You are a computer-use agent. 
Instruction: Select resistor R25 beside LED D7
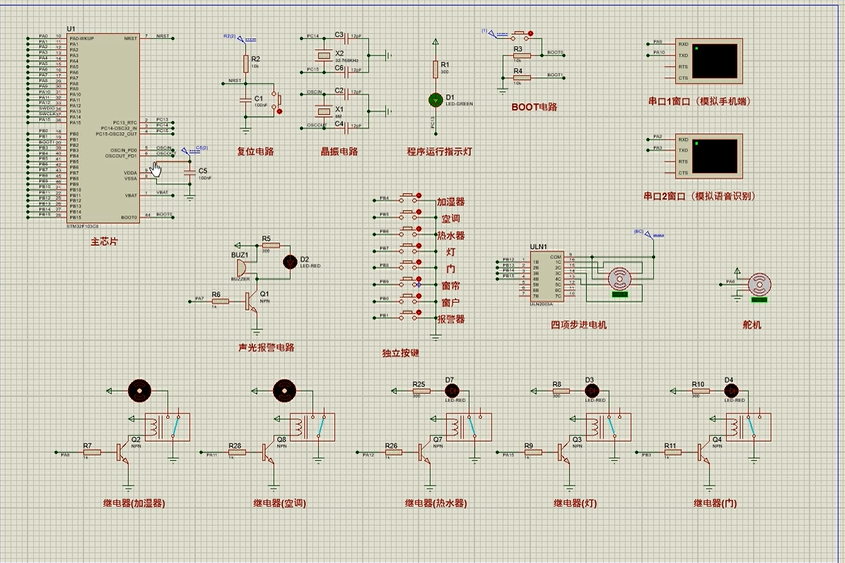[x=420, y=391]
